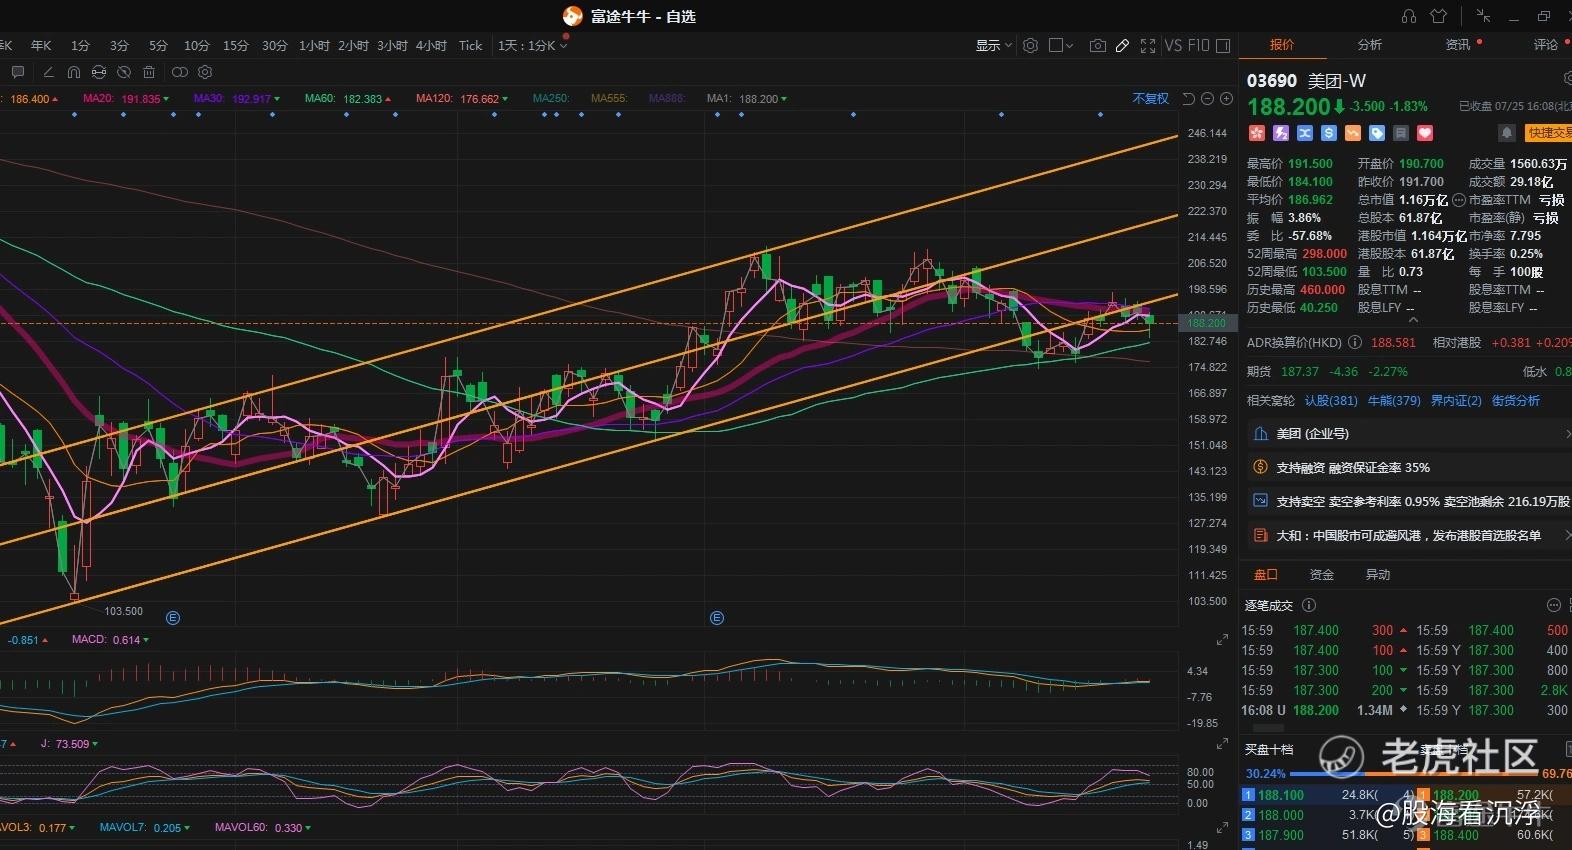
Task: Click the overlapping circles overlay icon
Action: coord(180,72)
